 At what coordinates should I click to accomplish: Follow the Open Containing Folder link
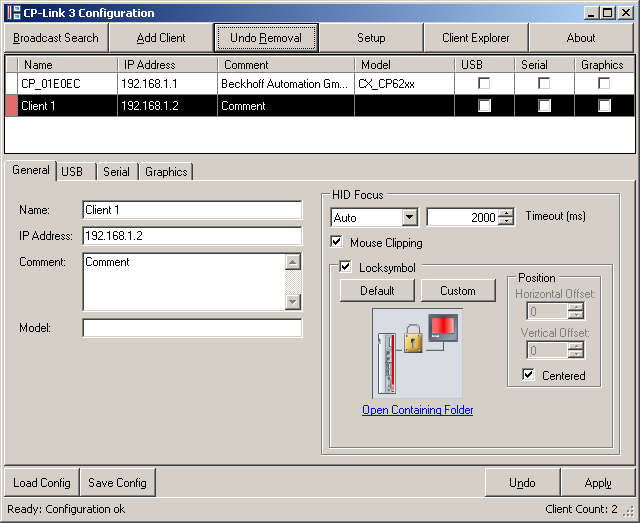(418, 410)
